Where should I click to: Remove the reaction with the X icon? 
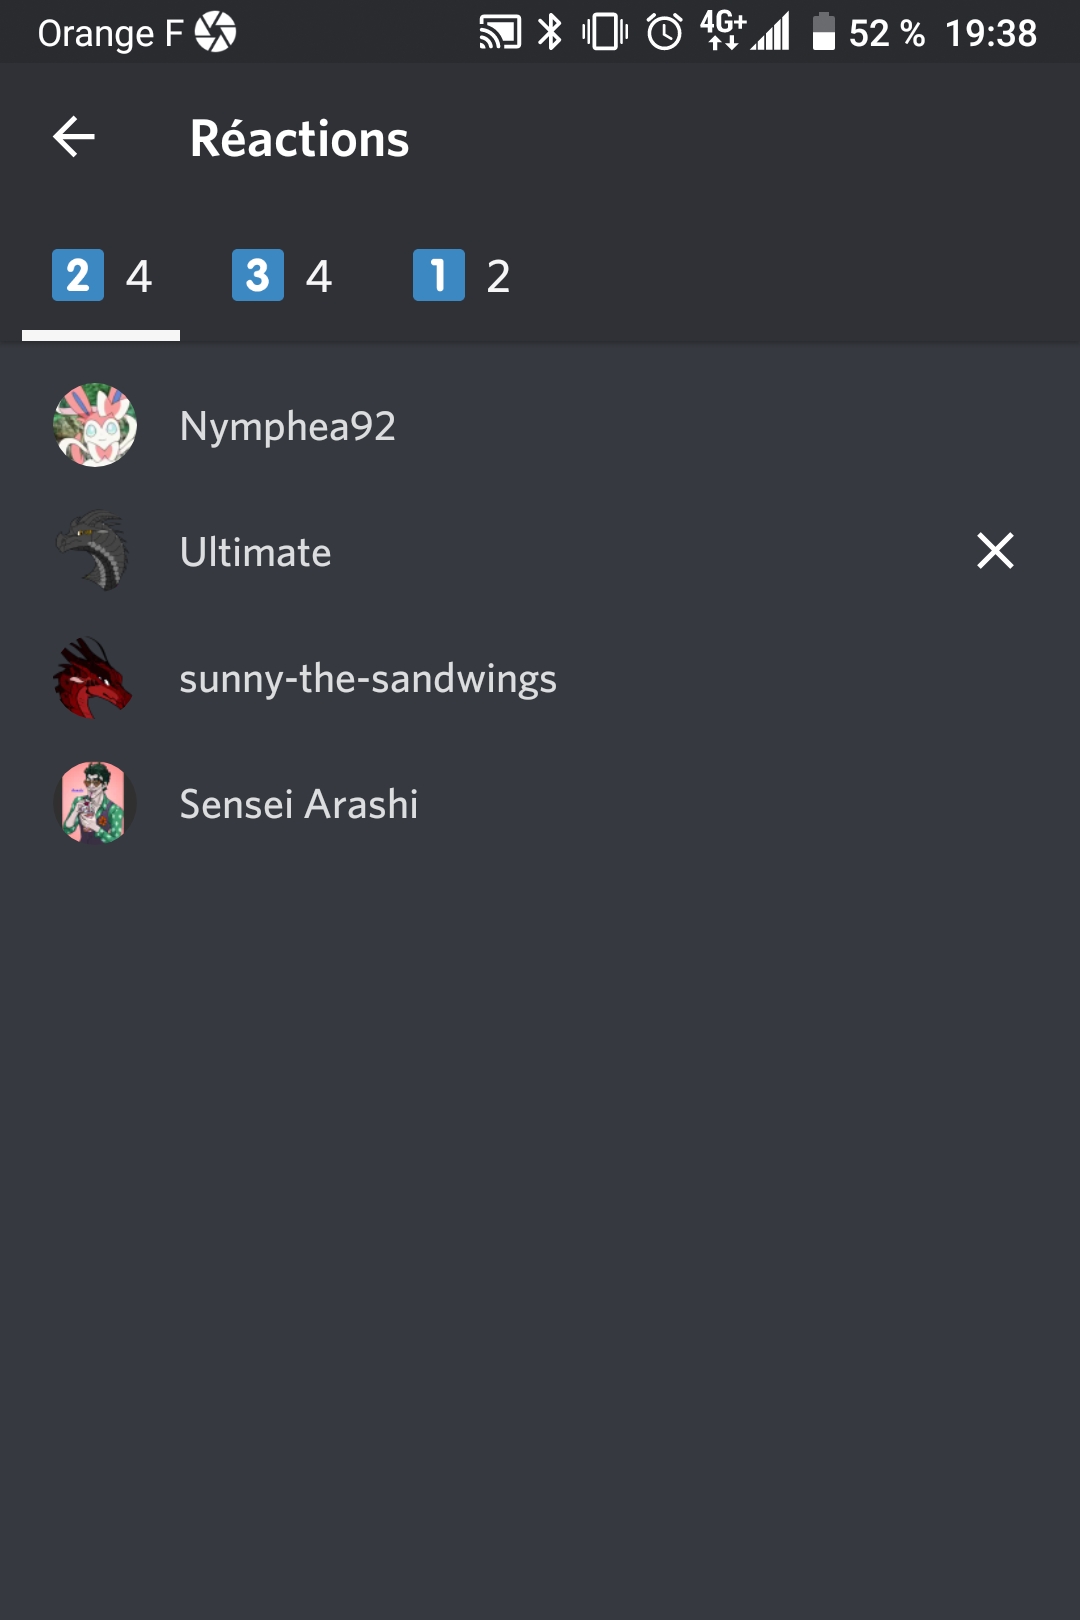995,551
